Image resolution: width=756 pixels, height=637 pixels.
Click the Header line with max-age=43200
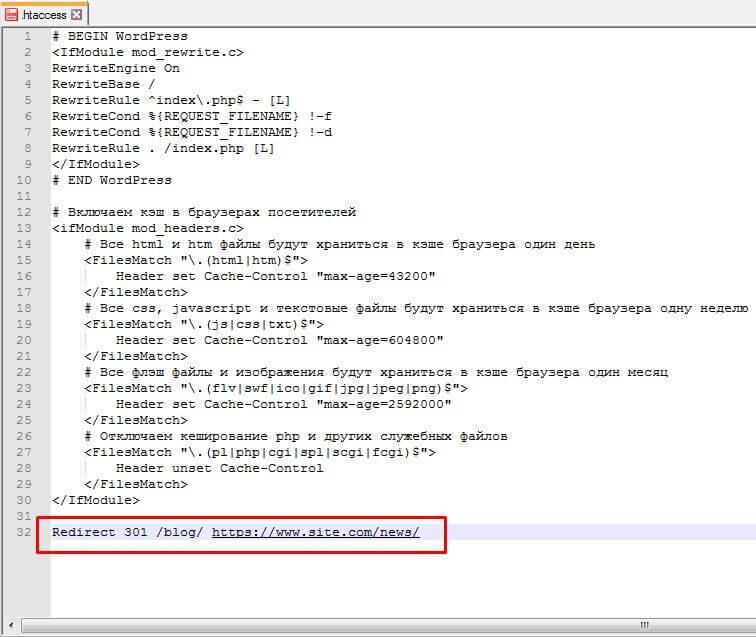pyautogui.click(x=276, y=276)
